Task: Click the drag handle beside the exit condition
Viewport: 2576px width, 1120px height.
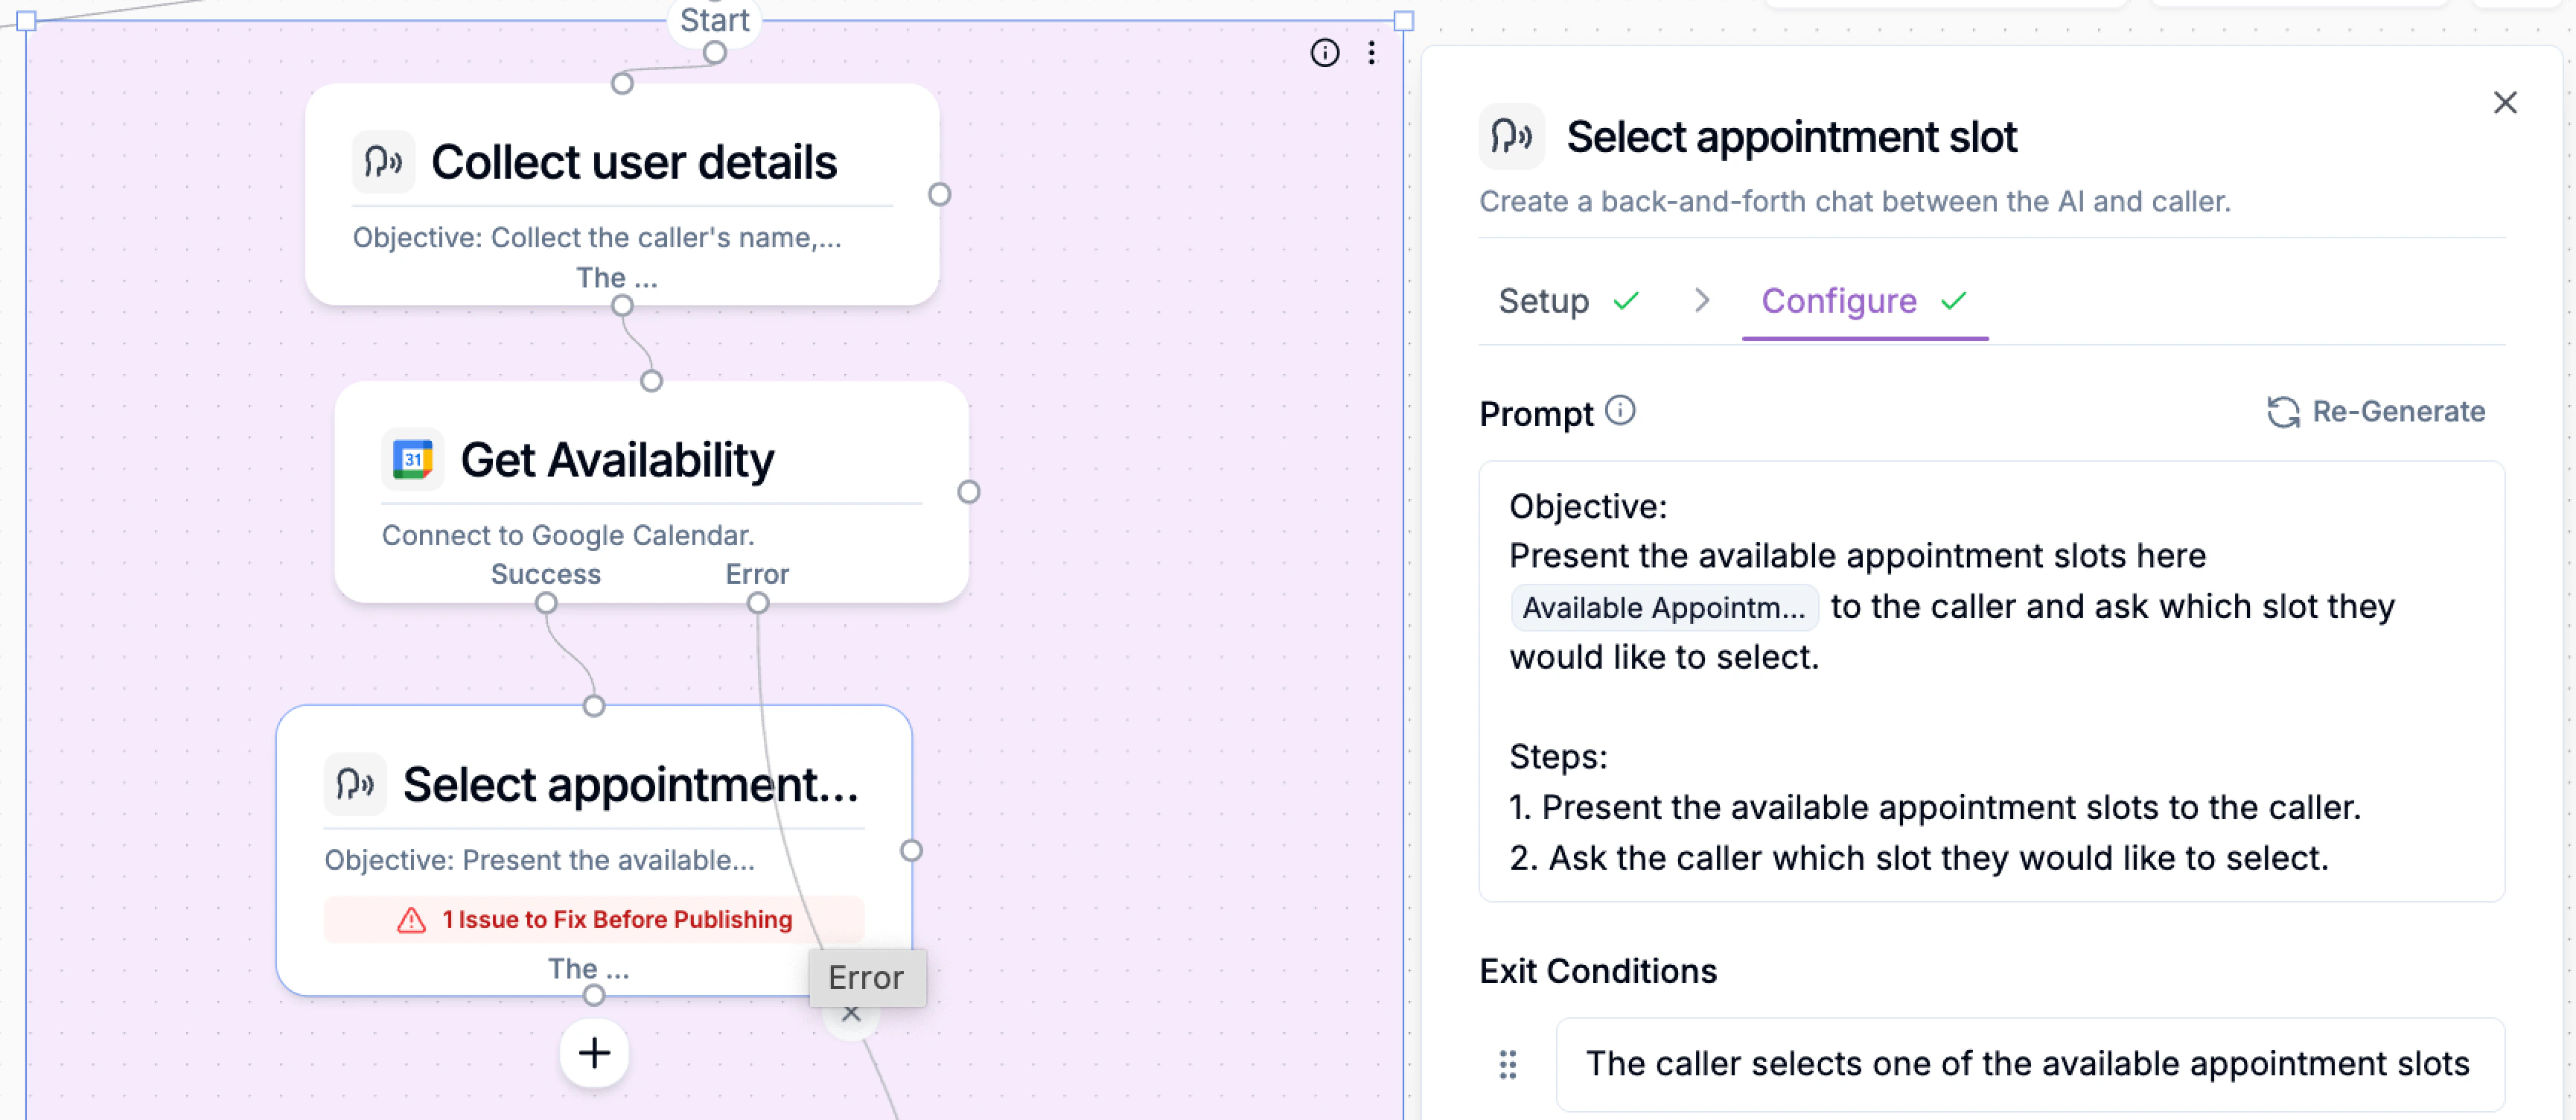Action: point(1507,1064)
